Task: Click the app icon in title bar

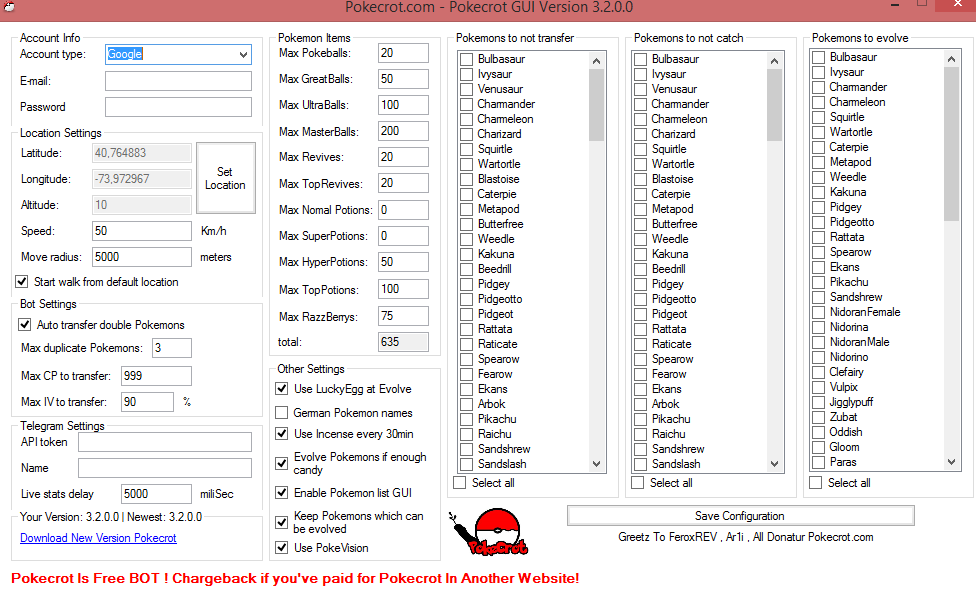Action: [9, 6]
